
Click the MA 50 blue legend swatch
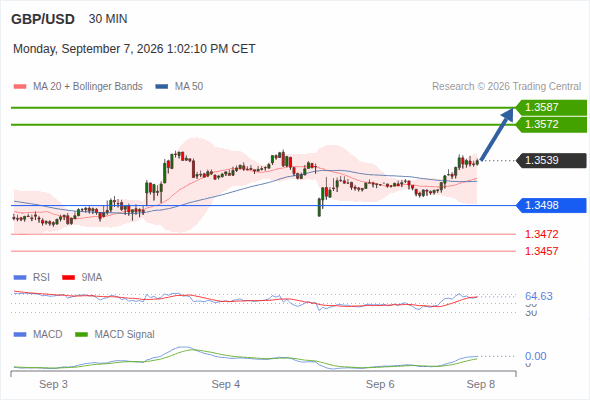click(162, 87)
